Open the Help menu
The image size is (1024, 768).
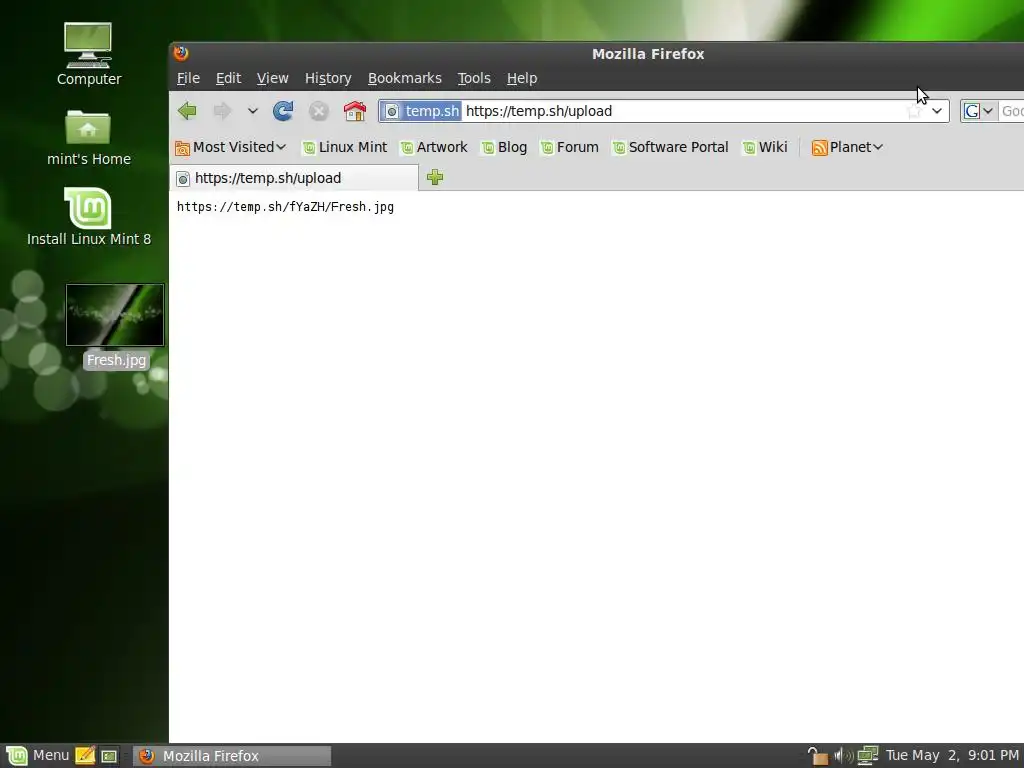click(522, 78)
